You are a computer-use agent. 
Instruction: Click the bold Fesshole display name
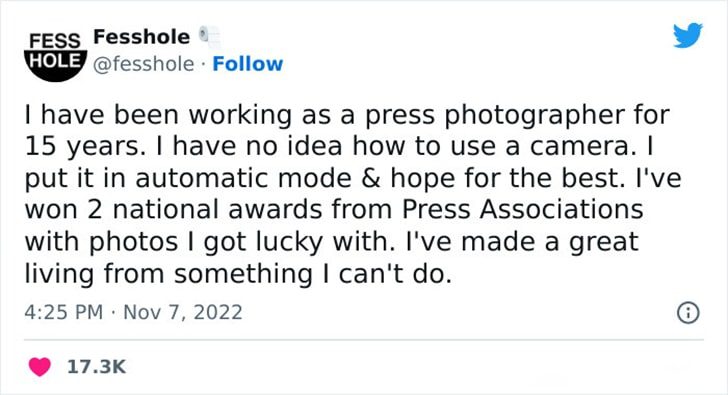(x=142, y=37)
